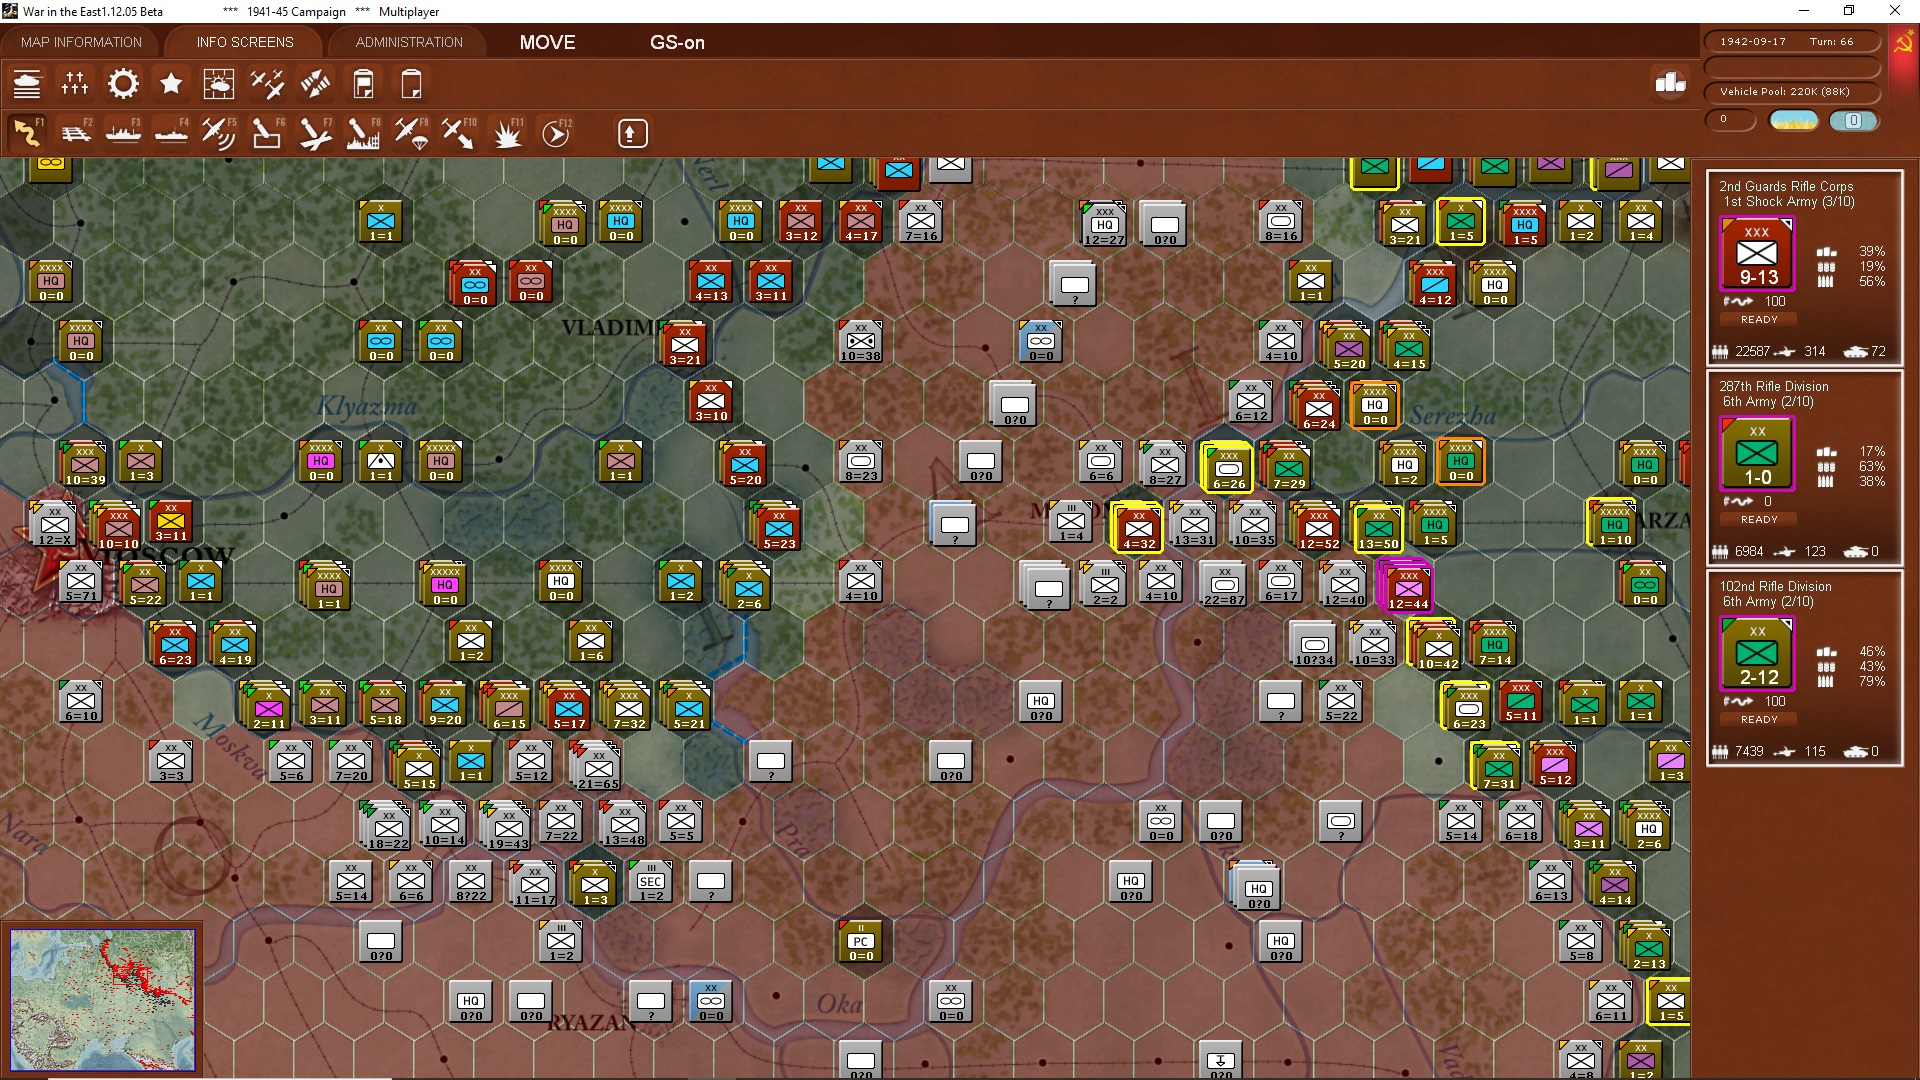
Task: Open 2nd Guards Rifle Corps name link
Action: pyautogui.click(x=1786, y=186)
